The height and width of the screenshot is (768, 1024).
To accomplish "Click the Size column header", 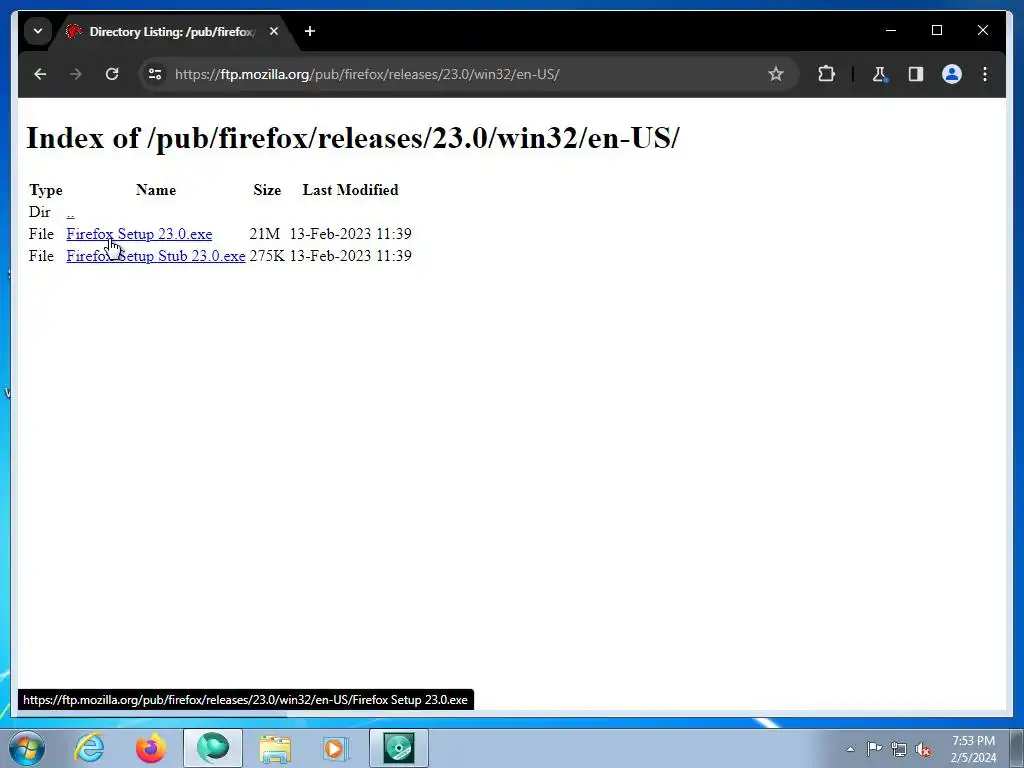I will pyautogui.click(x=267, y=190).
